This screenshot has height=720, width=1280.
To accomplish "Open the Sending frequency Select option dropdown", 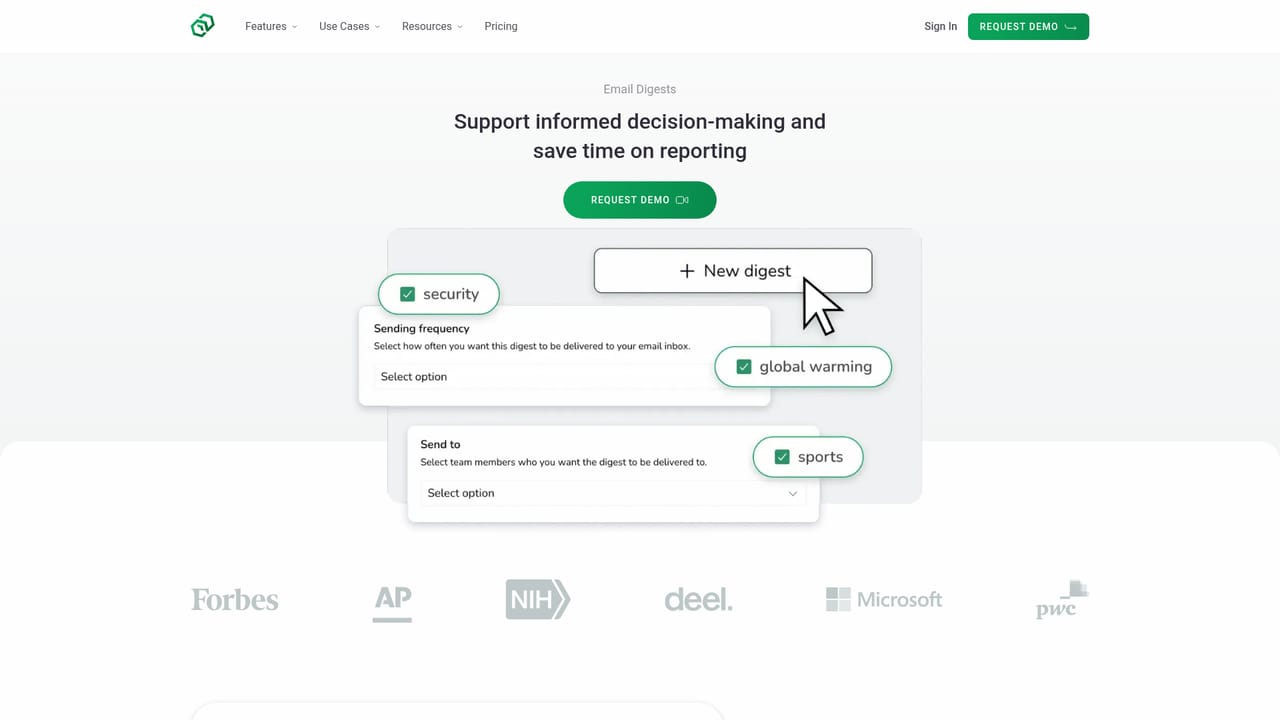I will (x=564, y=377).
